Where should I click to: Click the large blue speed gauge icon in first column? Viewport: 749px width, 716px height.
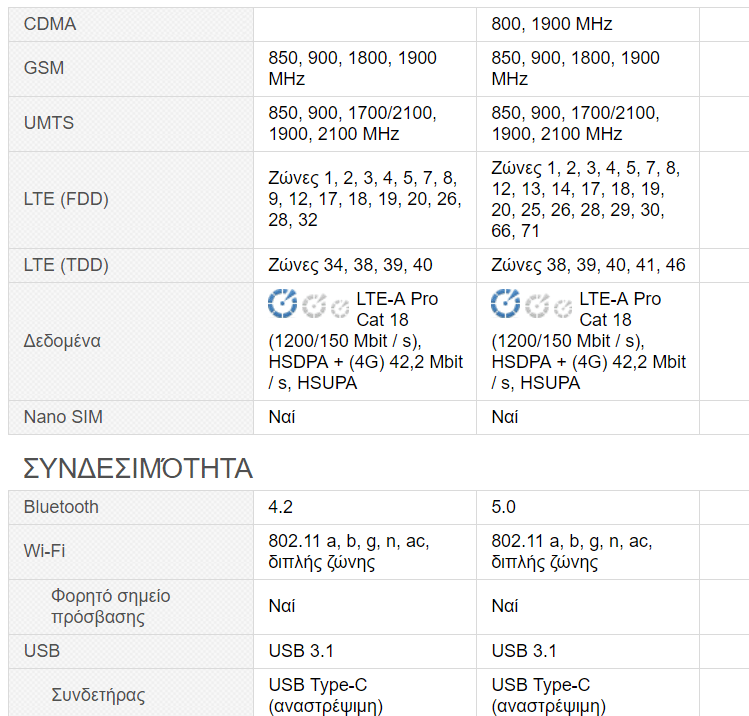(x=283, y=302)
